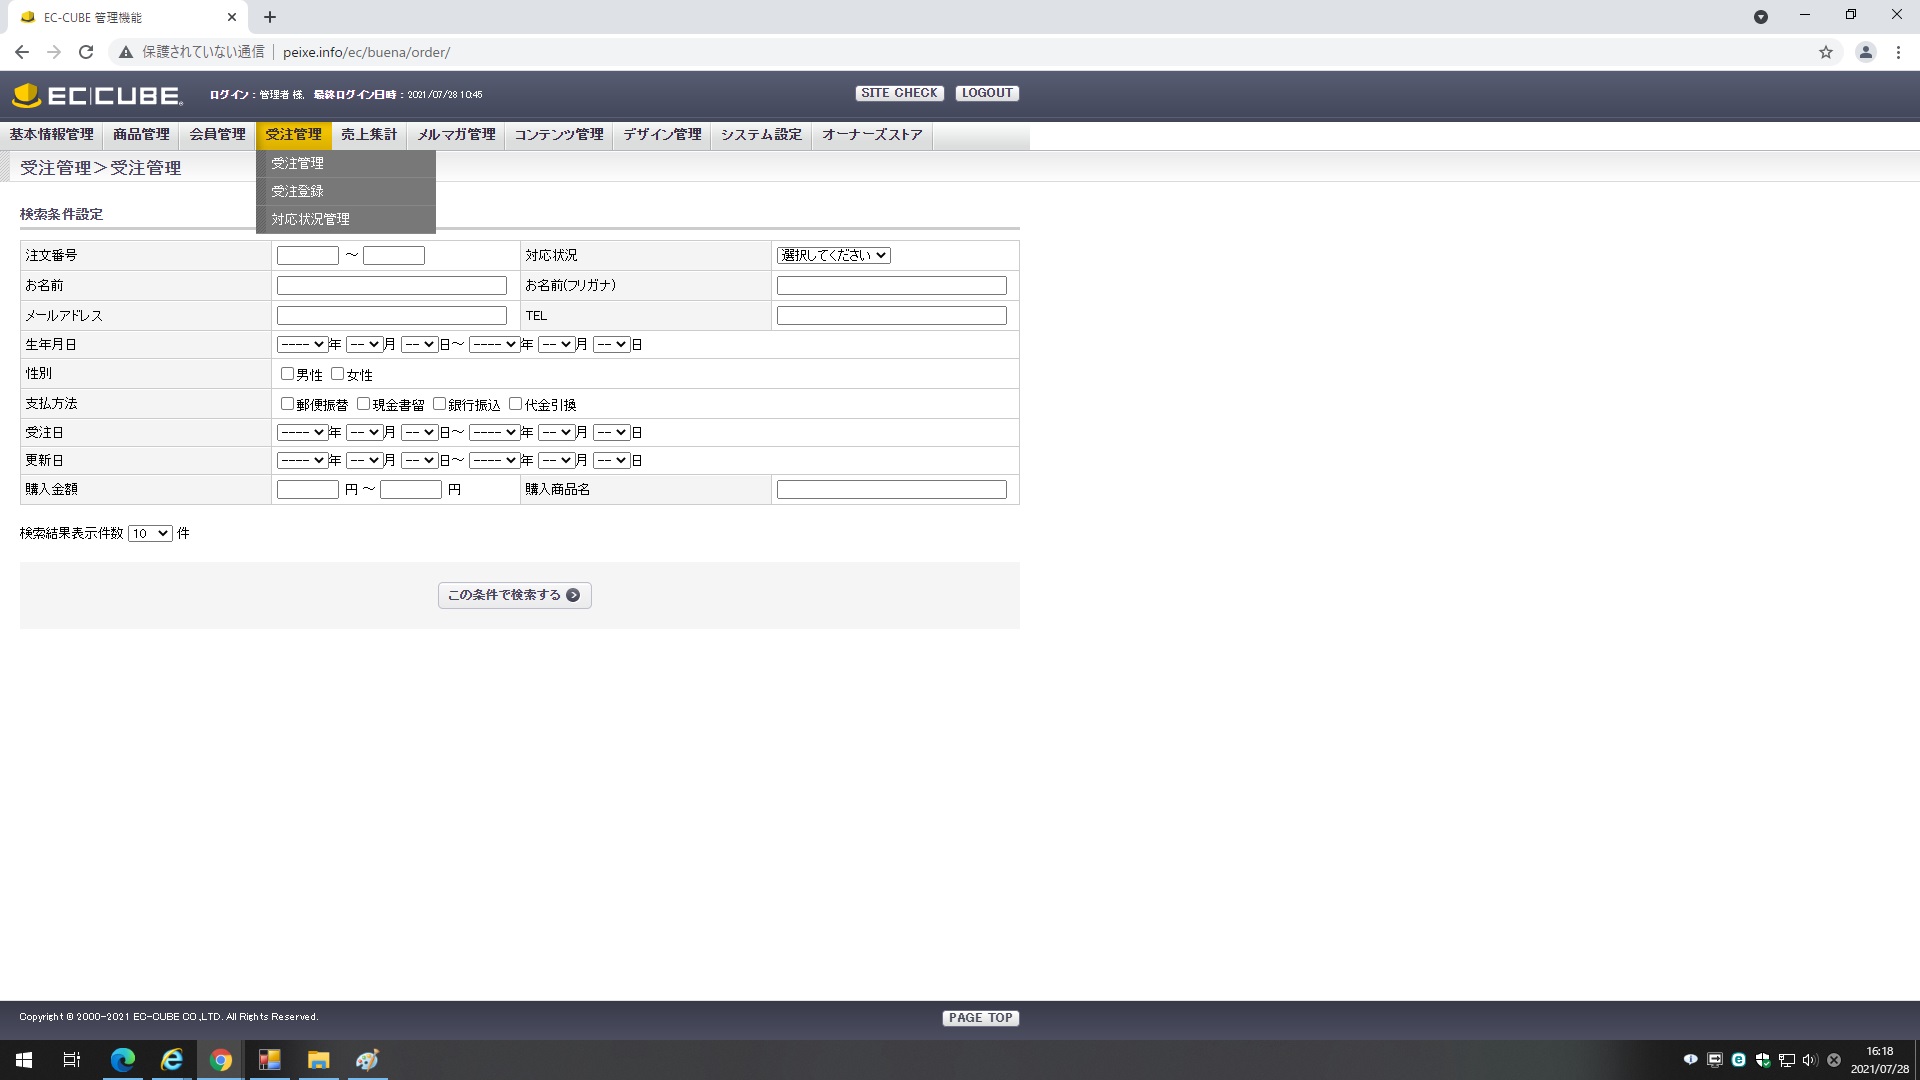Check the 代金引換 payment checkbox
This screenshot has height=1080, width=1920.
point(515,404)
